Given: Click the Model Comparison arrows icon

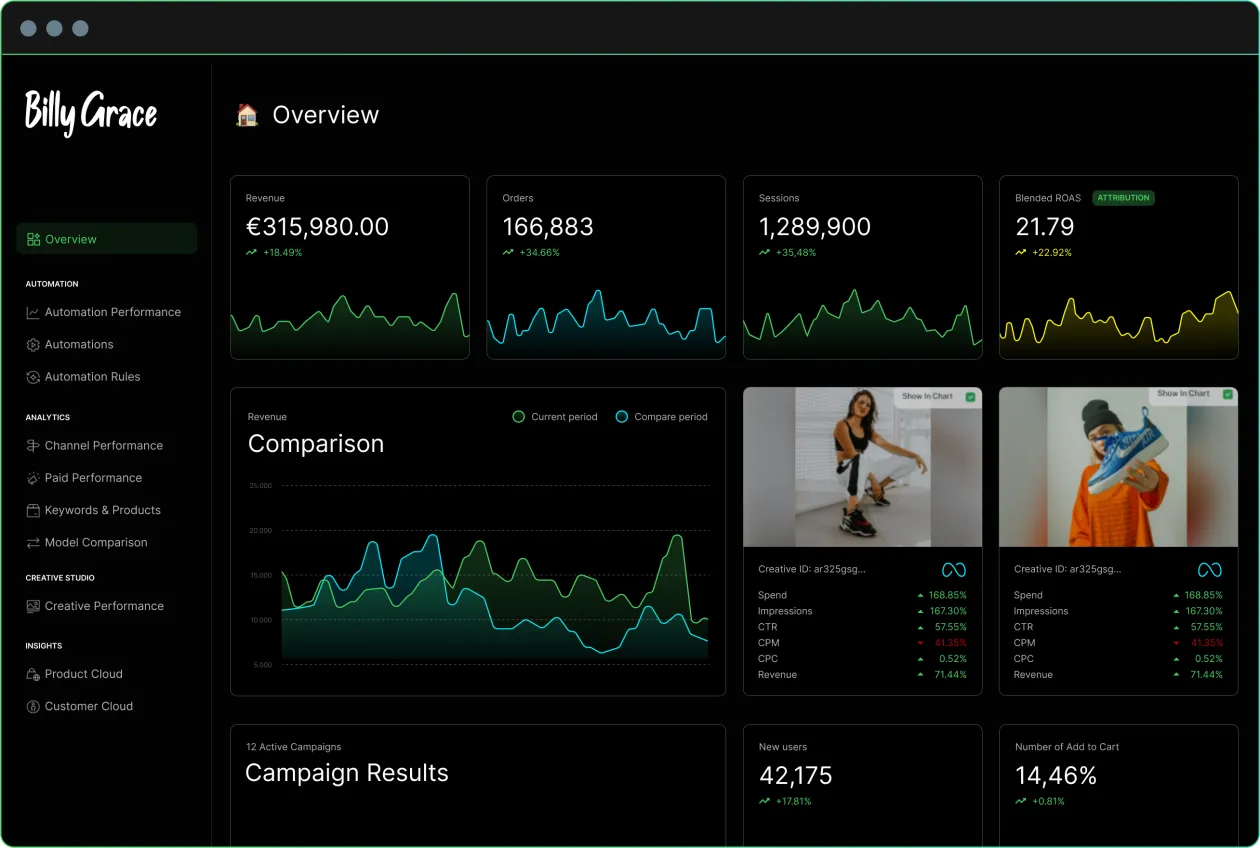Looking at the screenshot, I should click(x=33, y=542).
